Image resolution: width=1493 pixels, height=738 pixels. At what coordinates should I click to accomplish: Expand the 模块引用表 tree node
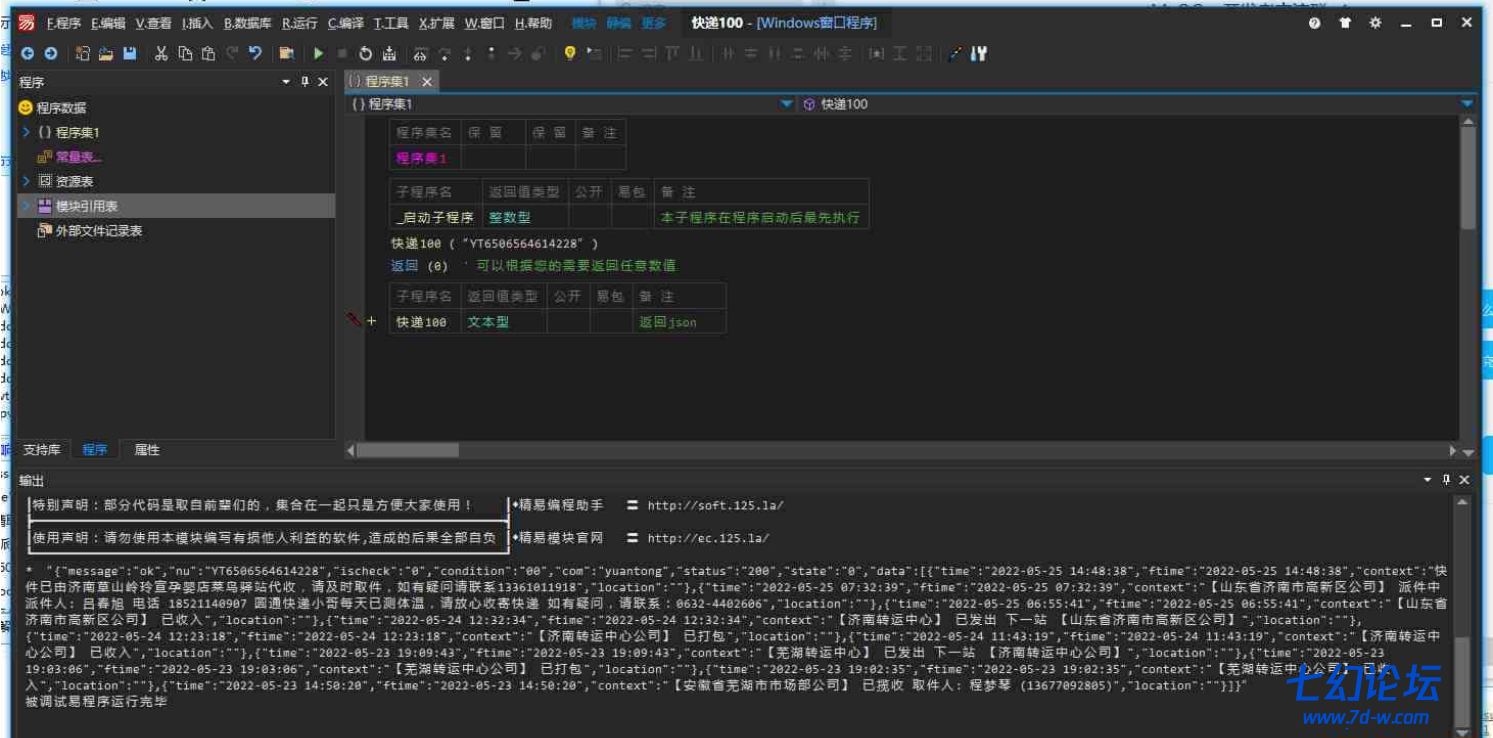point(26,206)
